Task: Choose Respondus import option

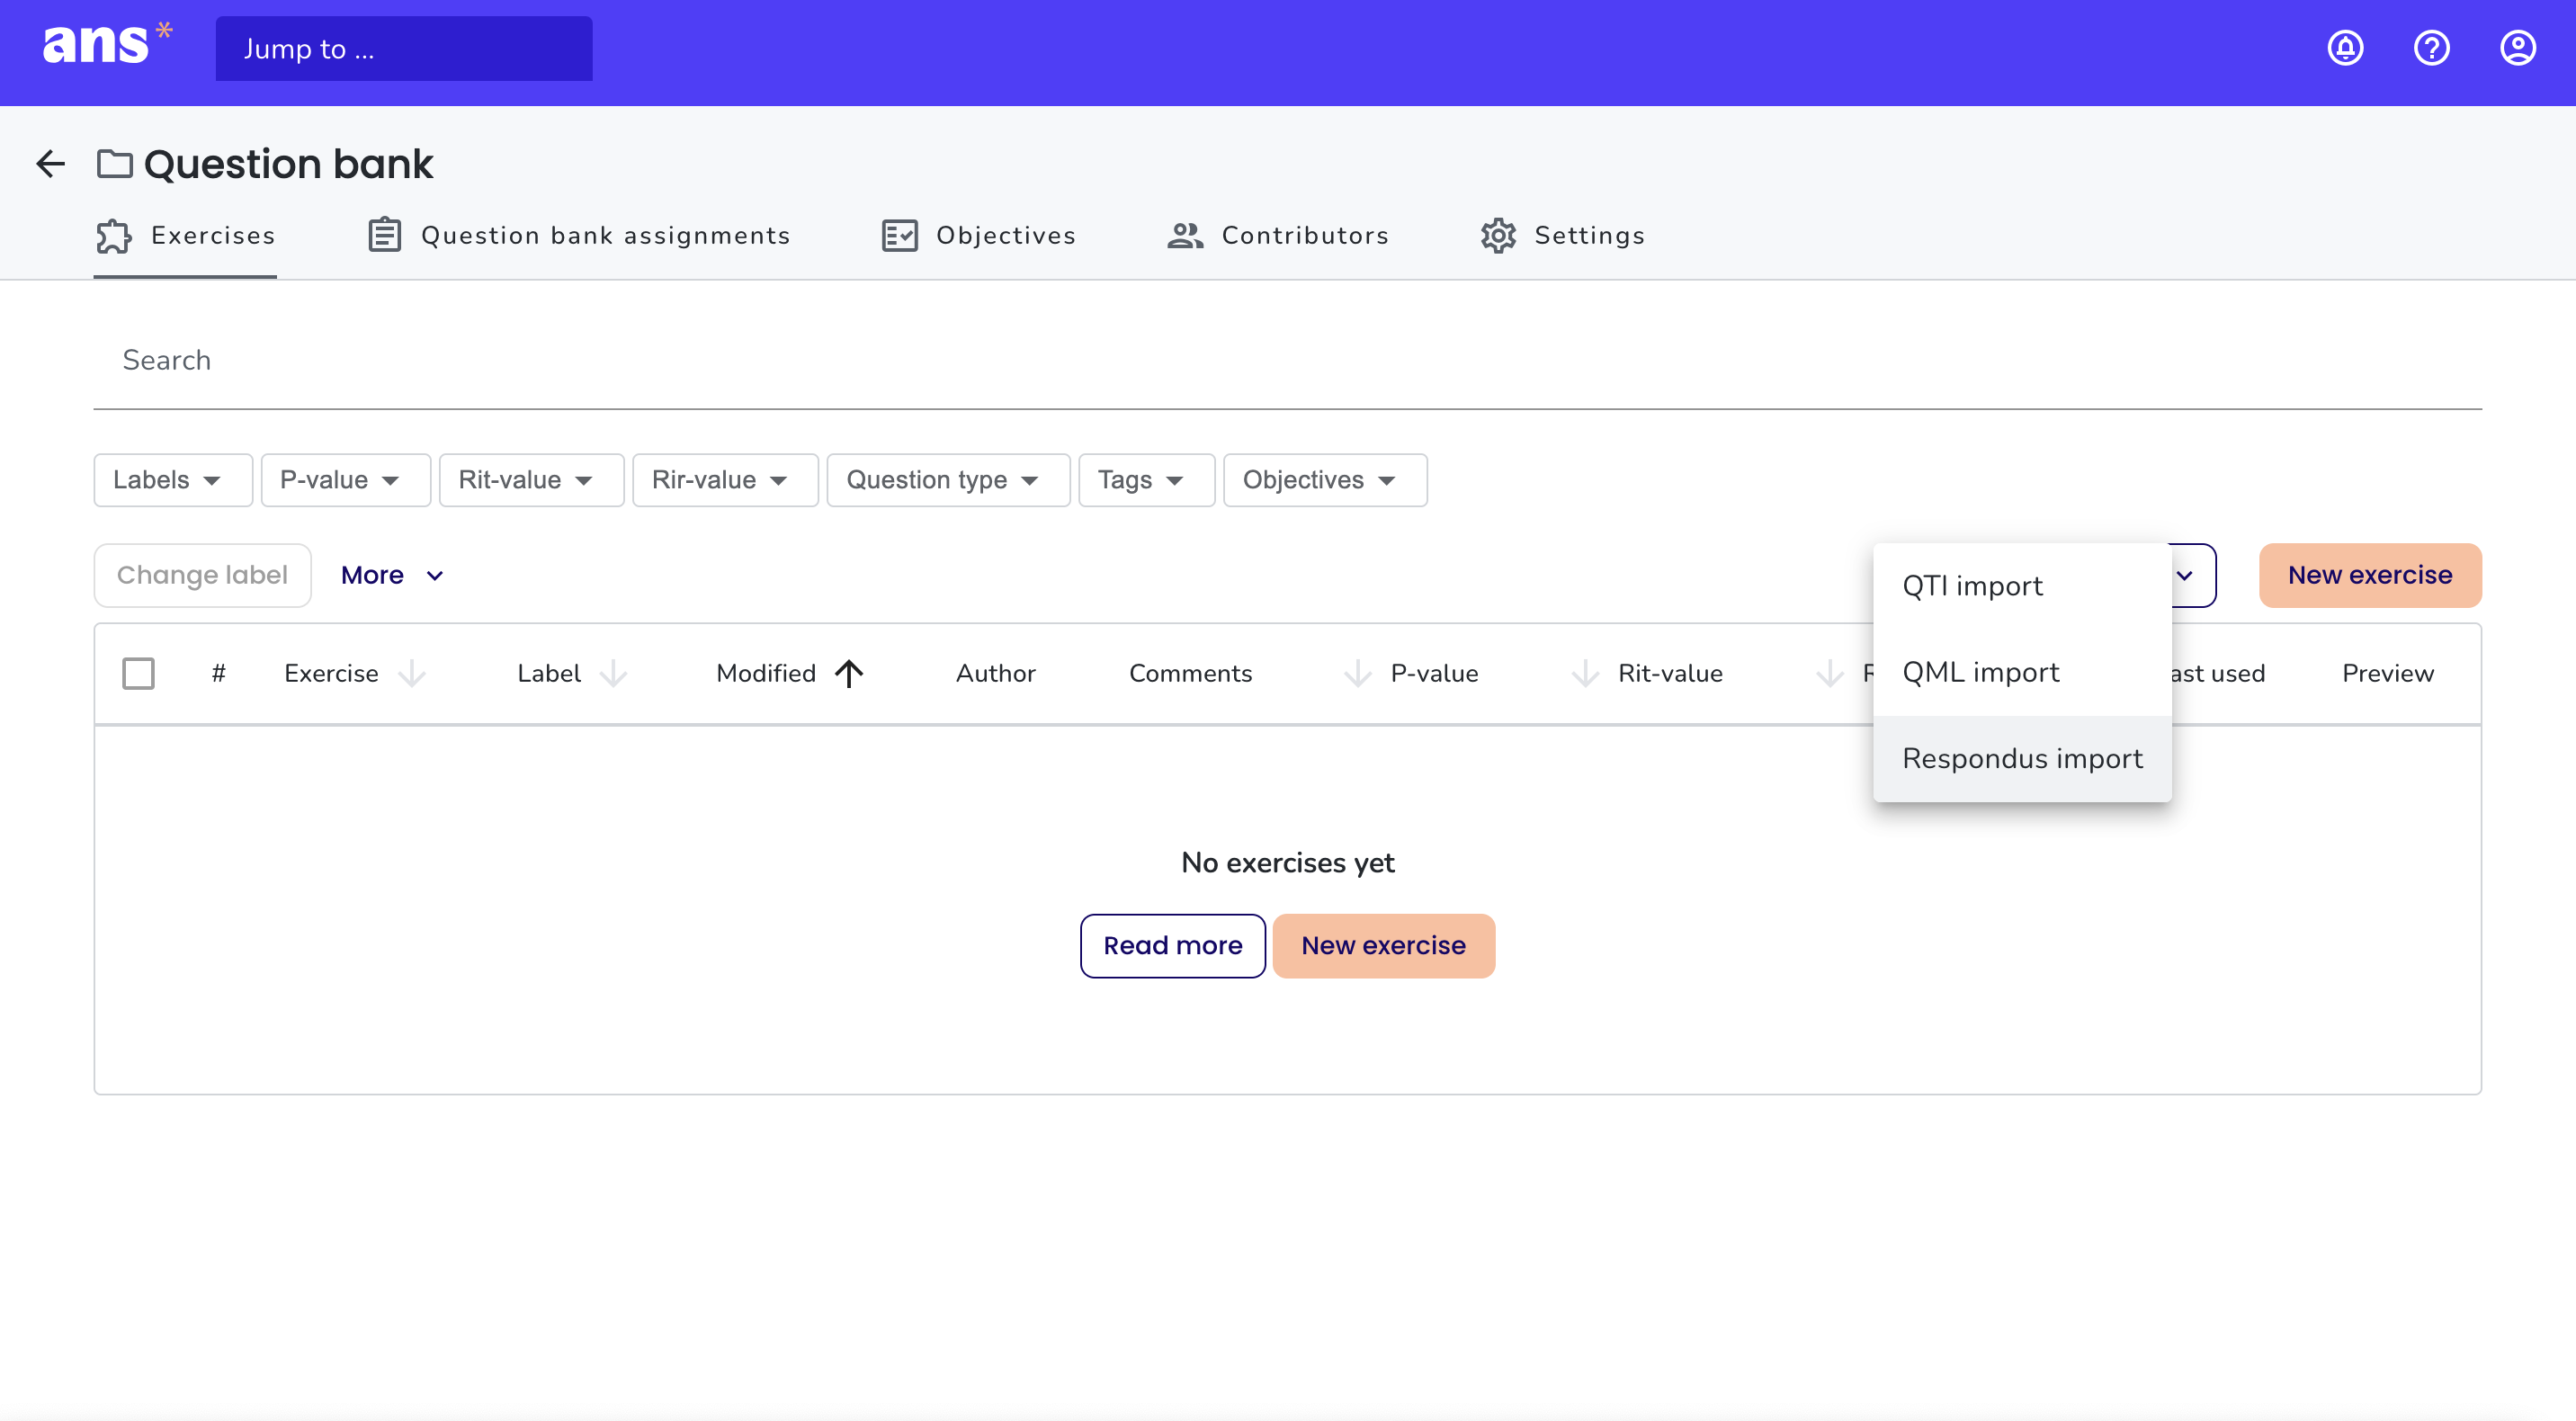Action: point(2022,759)
